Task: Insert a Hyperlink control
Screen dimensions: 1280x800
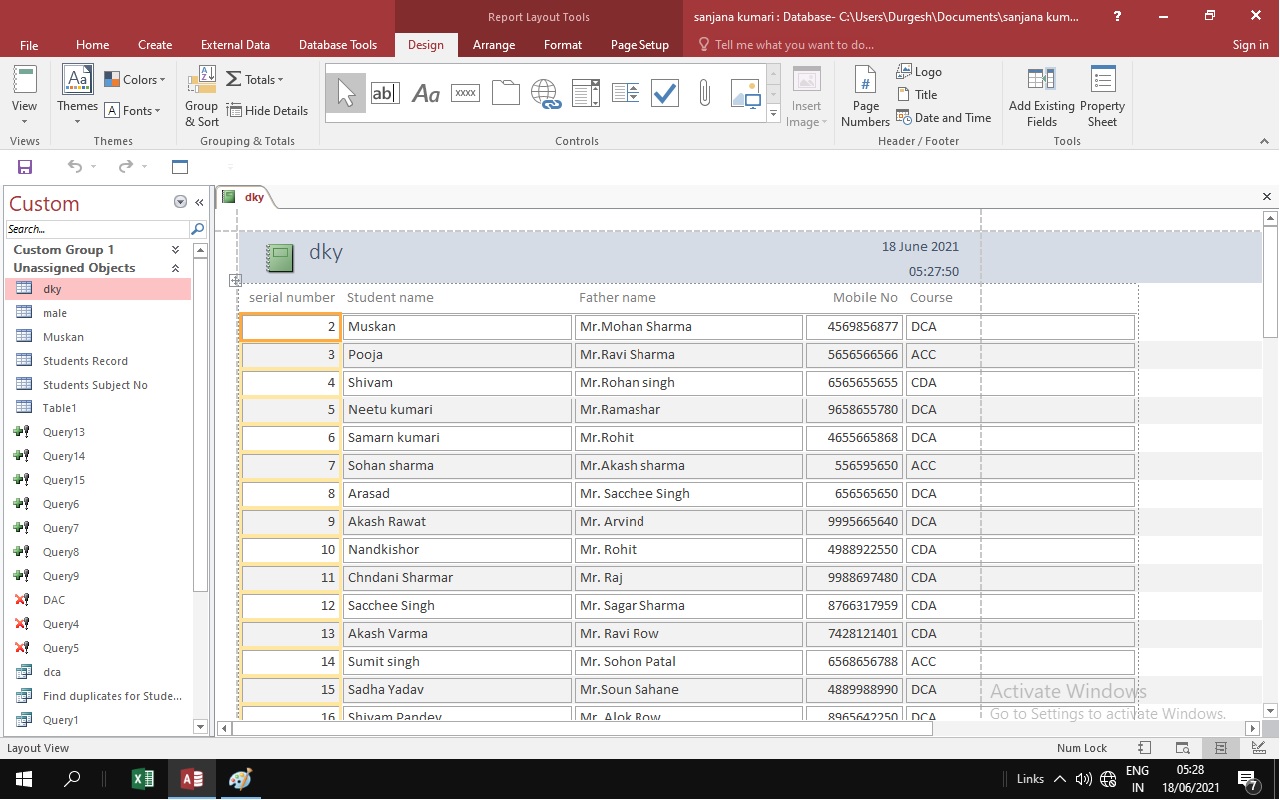Action: (546, 92)
